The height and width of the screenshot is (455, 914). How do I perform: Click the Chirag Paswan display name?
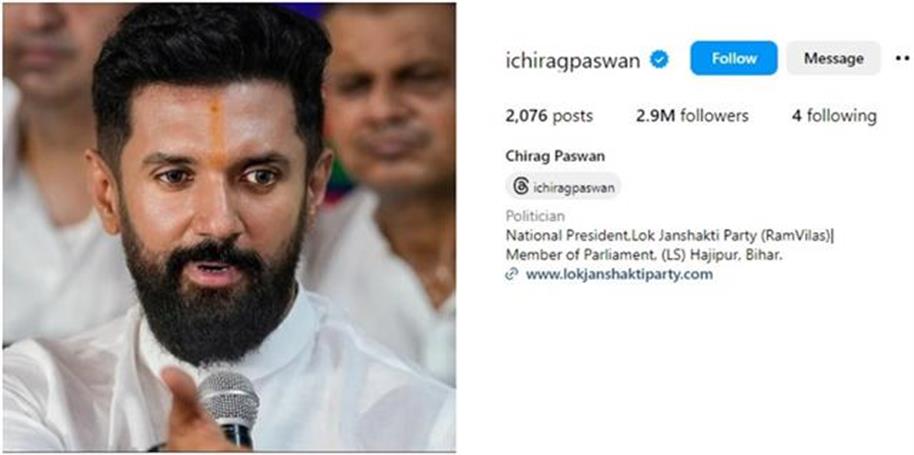[555, 156]
